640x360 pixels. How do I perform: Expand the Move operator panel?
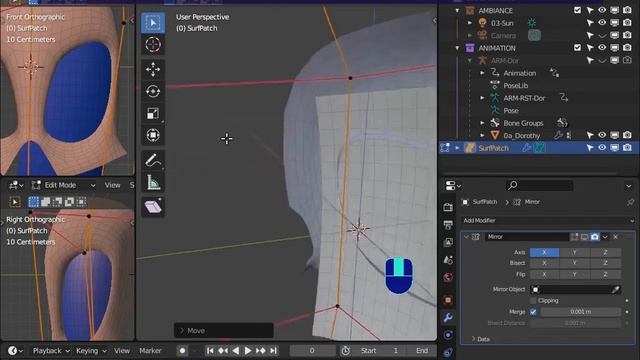(224, 331)
